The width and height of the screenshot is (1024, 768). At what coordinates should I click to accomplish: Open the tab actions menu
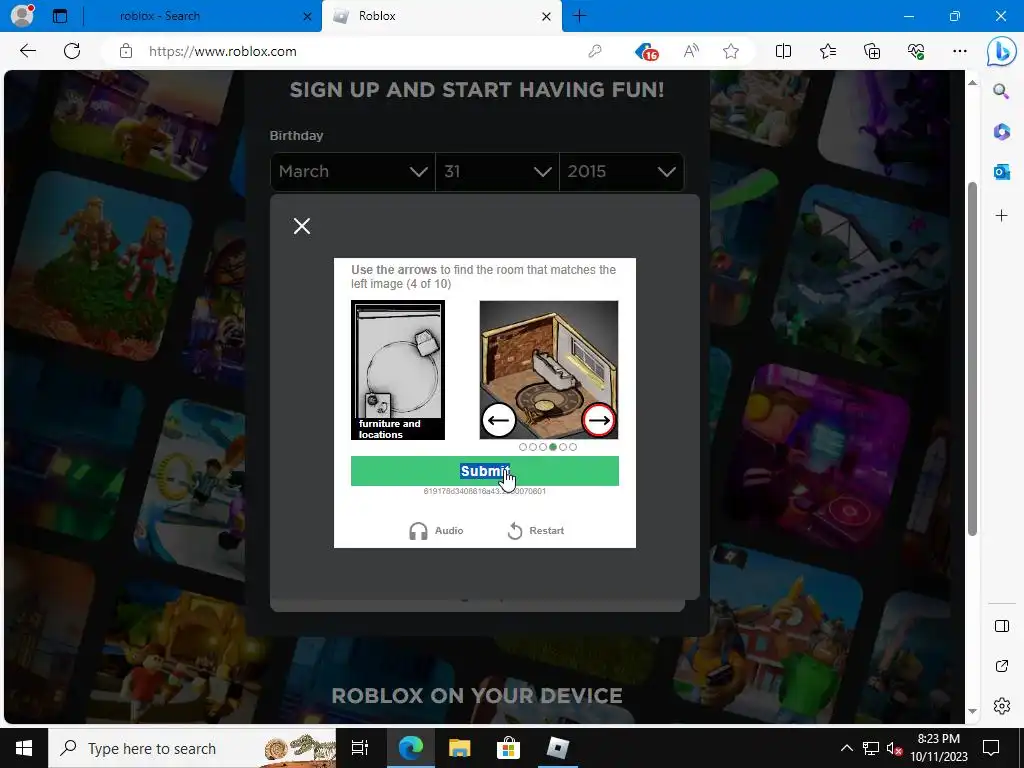(x=60, y=16)
